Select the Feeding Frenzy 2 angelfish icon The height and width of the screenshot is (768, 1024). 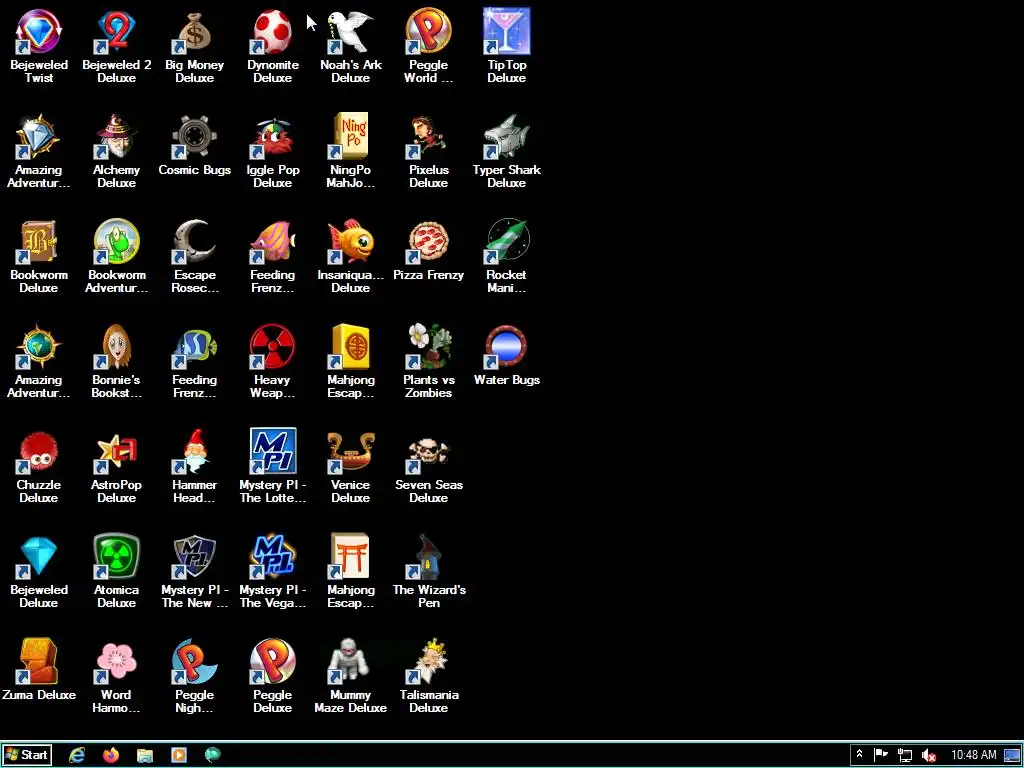(x=195, y=347)
